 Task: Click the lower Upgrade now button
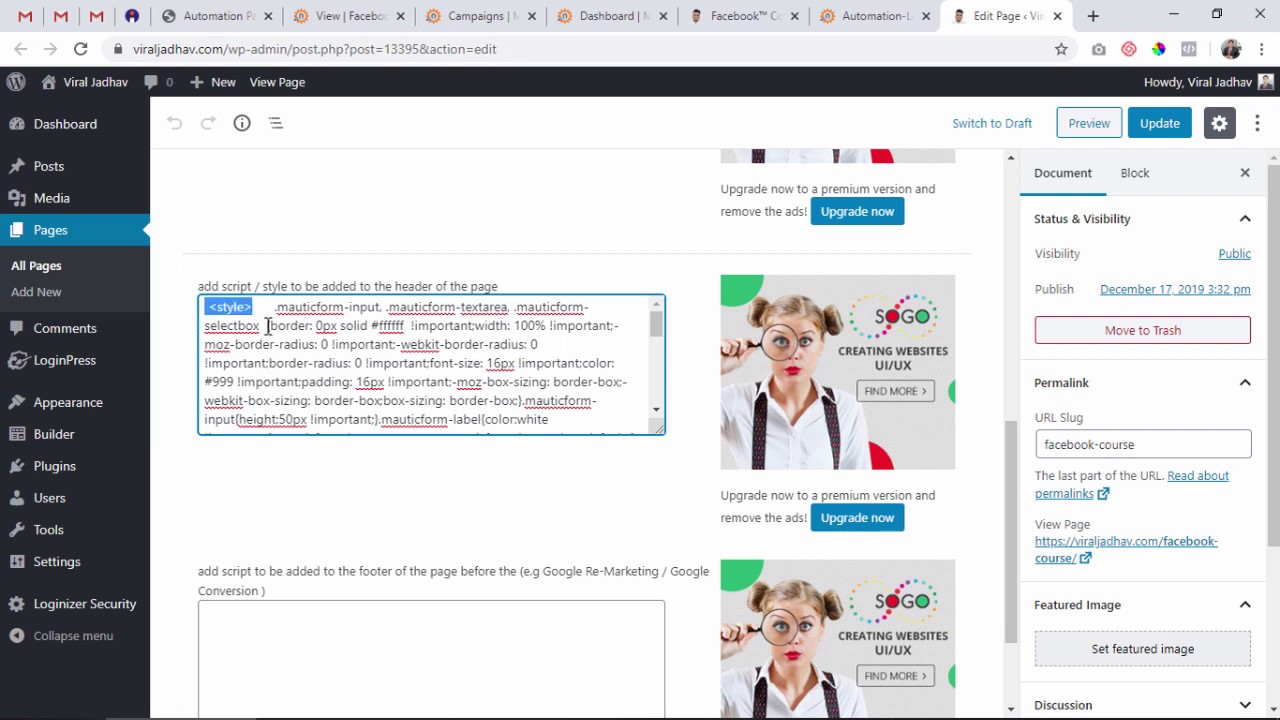pos(857,517)
